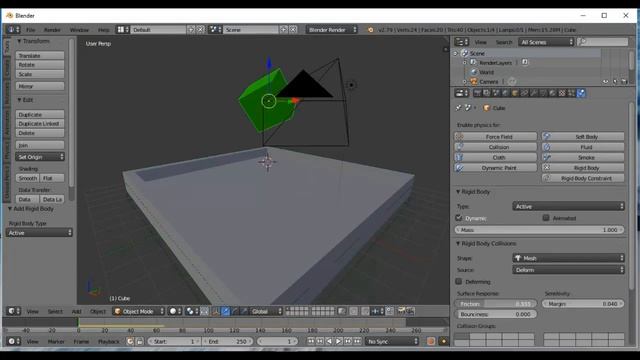The width and height of the screenshot is (640, 360).
Task: Open the World properties tab
Action: [505, 93]
